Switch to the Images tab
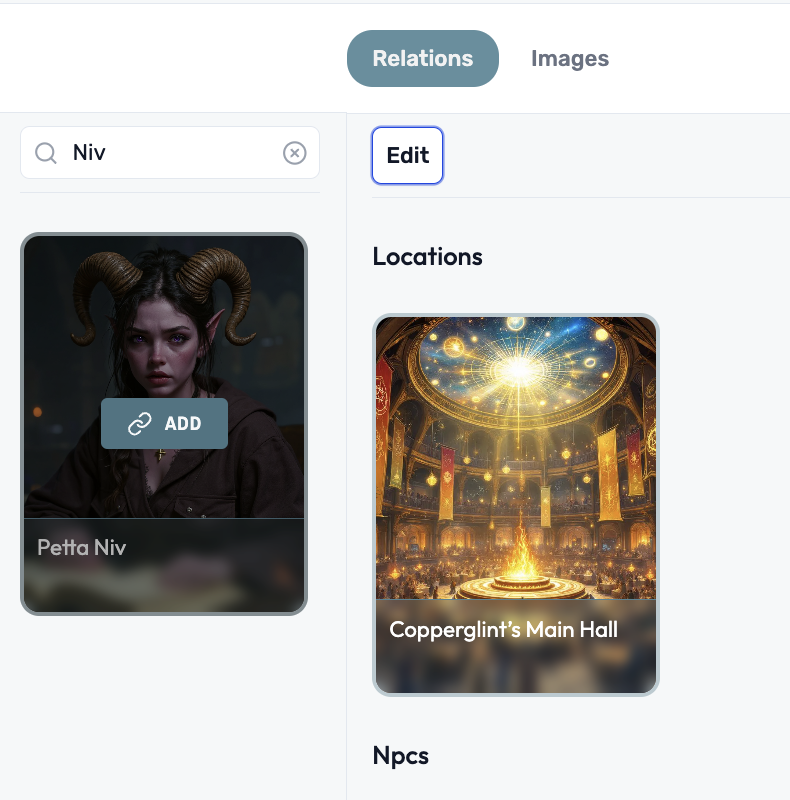Screen dimensions: 790x800 tap(569, 58)
